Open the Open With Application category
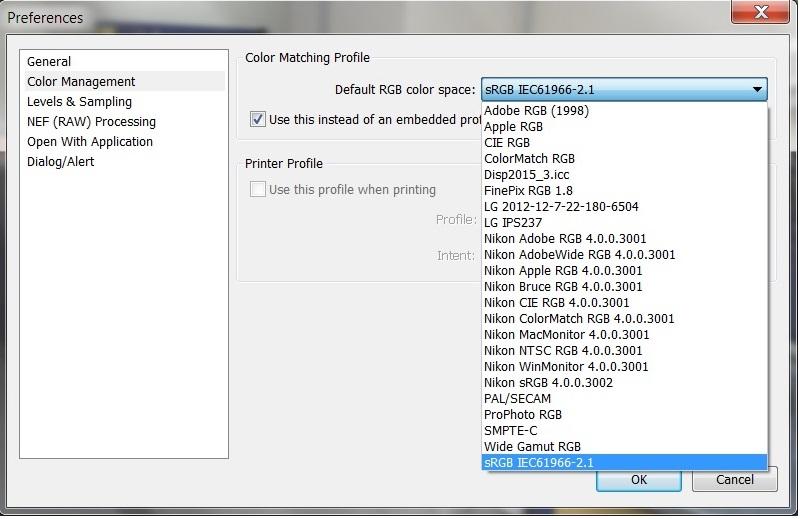 click(124, 141)
